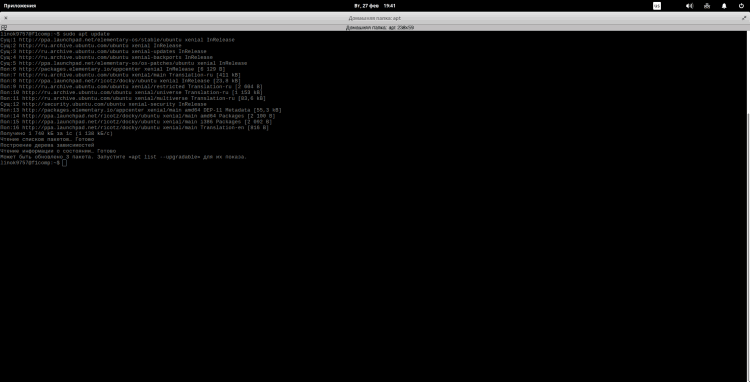Click the xenial/main Translation-ru line

[121, 75]
